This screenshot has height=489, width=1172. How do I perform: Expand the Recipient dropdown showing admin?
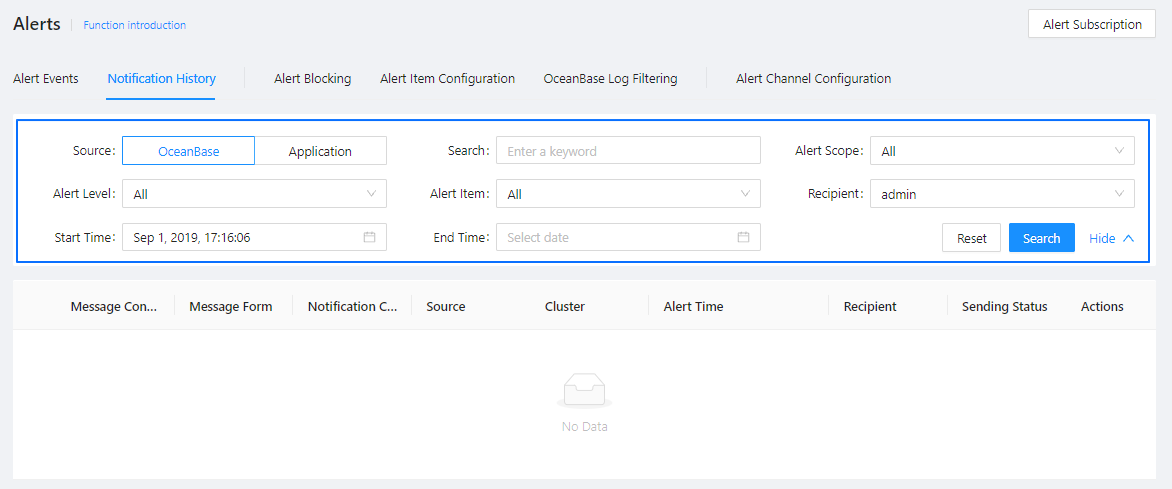coord(1002,194)
